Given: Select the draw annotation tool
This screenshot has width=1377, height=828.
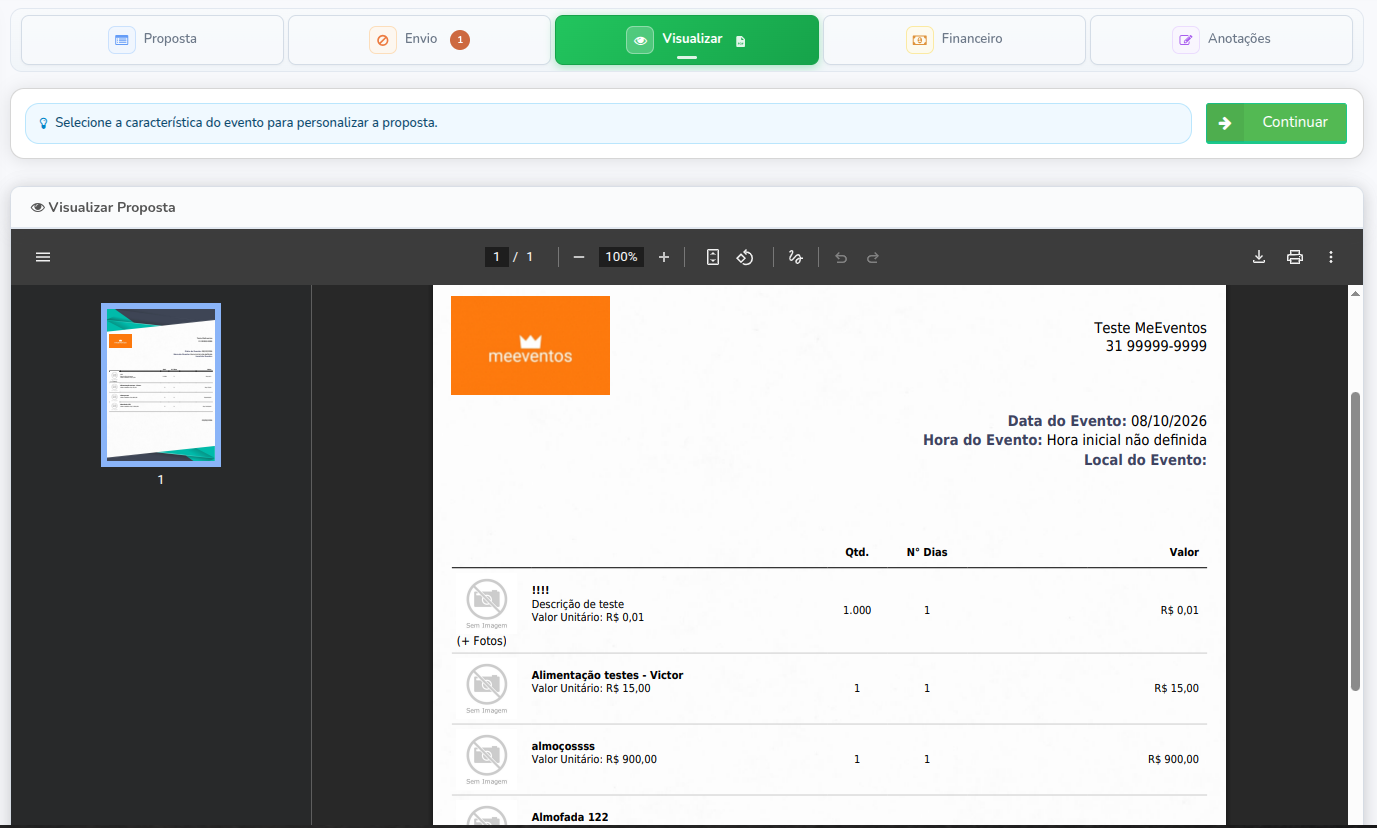Looking at the screenshot, I should (796, 257).
